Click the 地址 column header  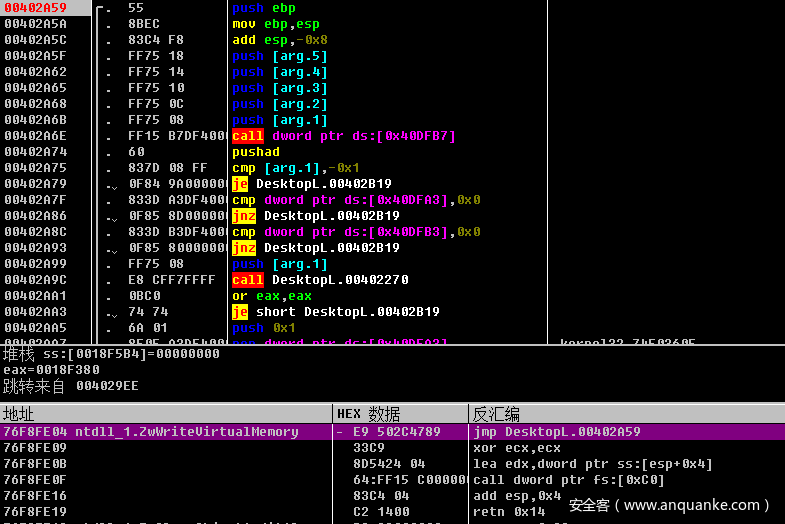click(19, 414)
